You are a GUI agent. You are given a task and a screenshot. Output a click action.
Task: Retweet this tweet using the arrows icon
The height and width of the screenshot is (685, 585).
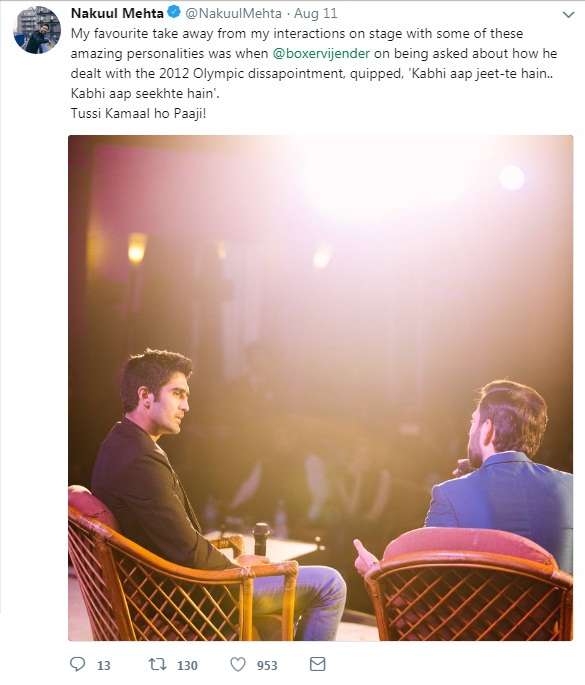157,664
